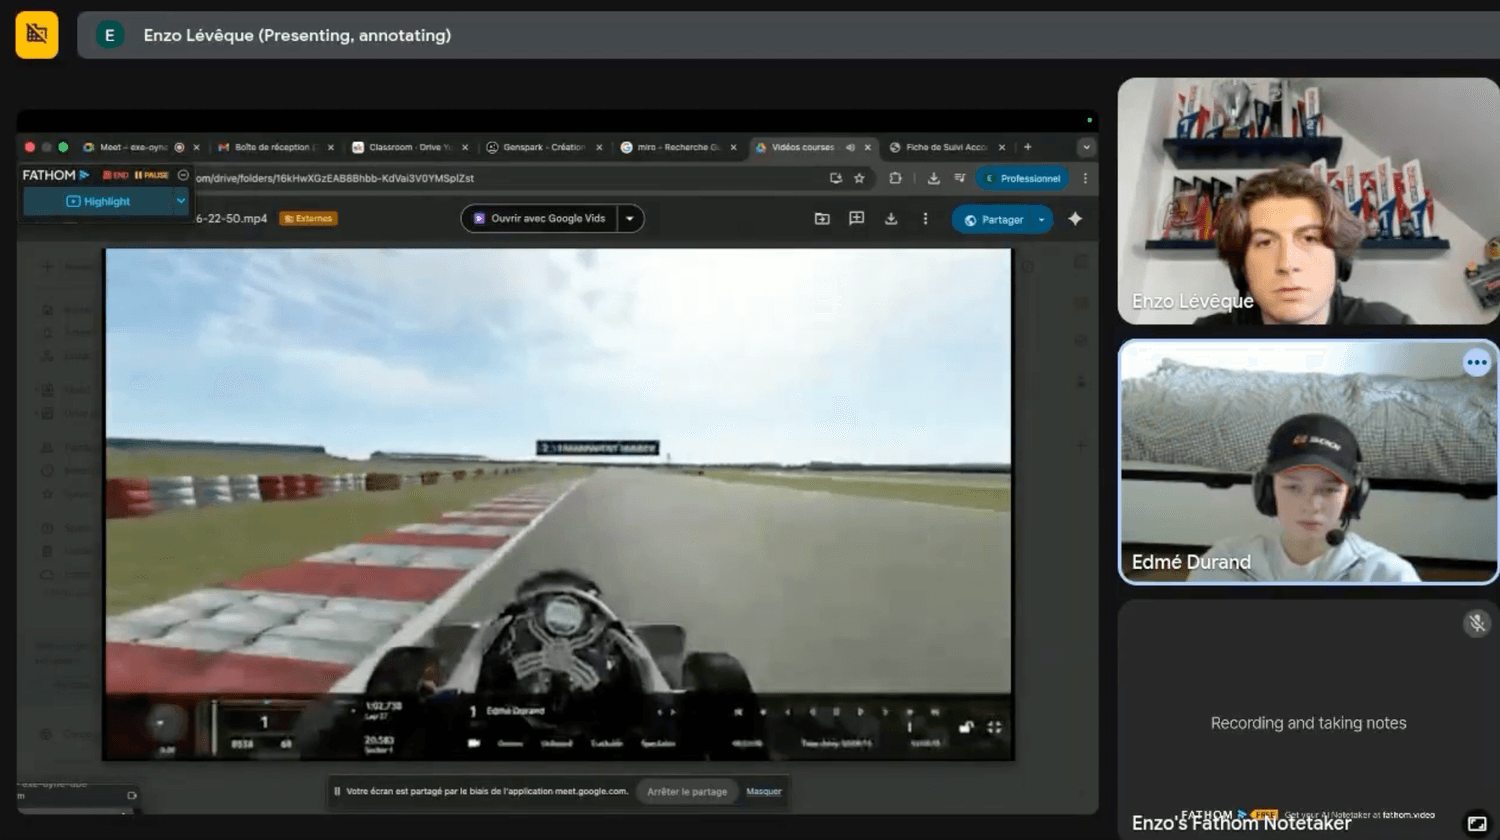Click the Drive download icon
This screenshot has width=1500, height=840.
click(x=891, y=219)
